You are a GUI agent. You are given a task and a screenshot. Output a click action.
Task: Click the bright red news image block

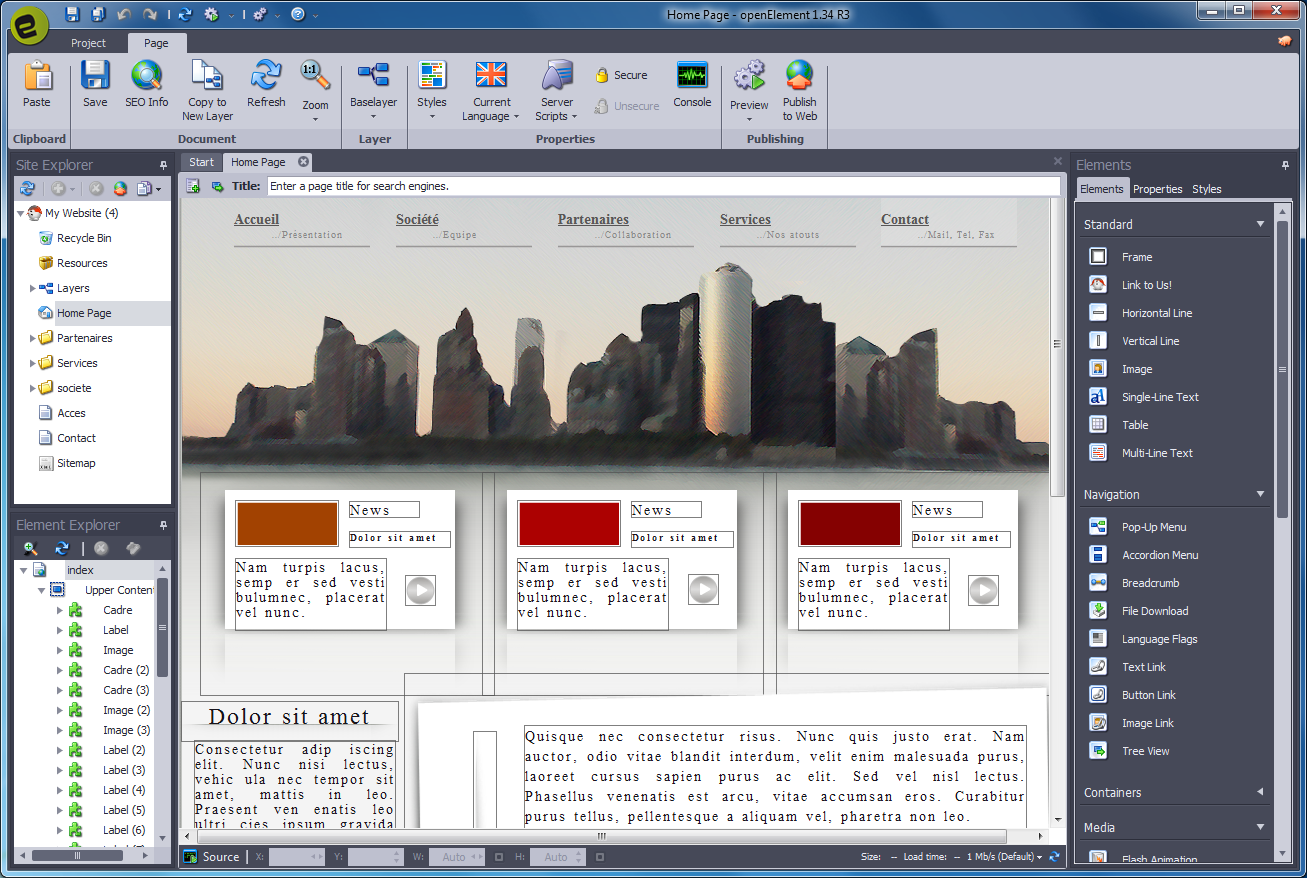pos(569,524)
